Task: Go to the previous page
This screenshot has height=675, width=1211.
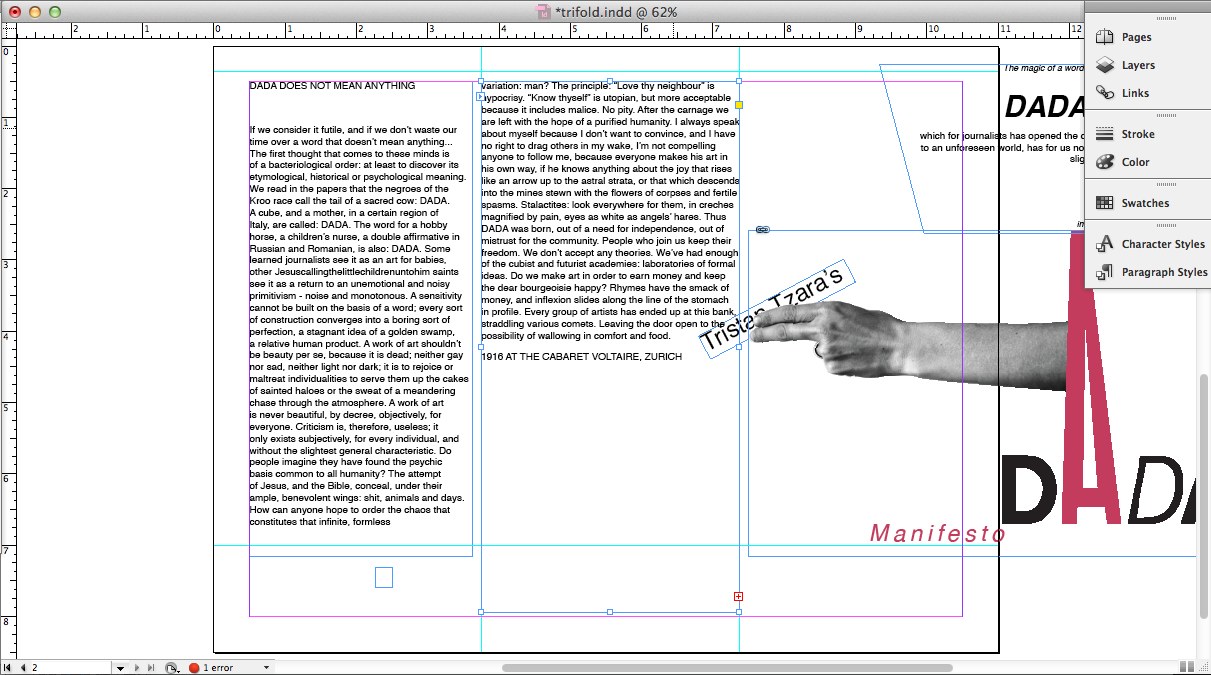Action: 22,667
